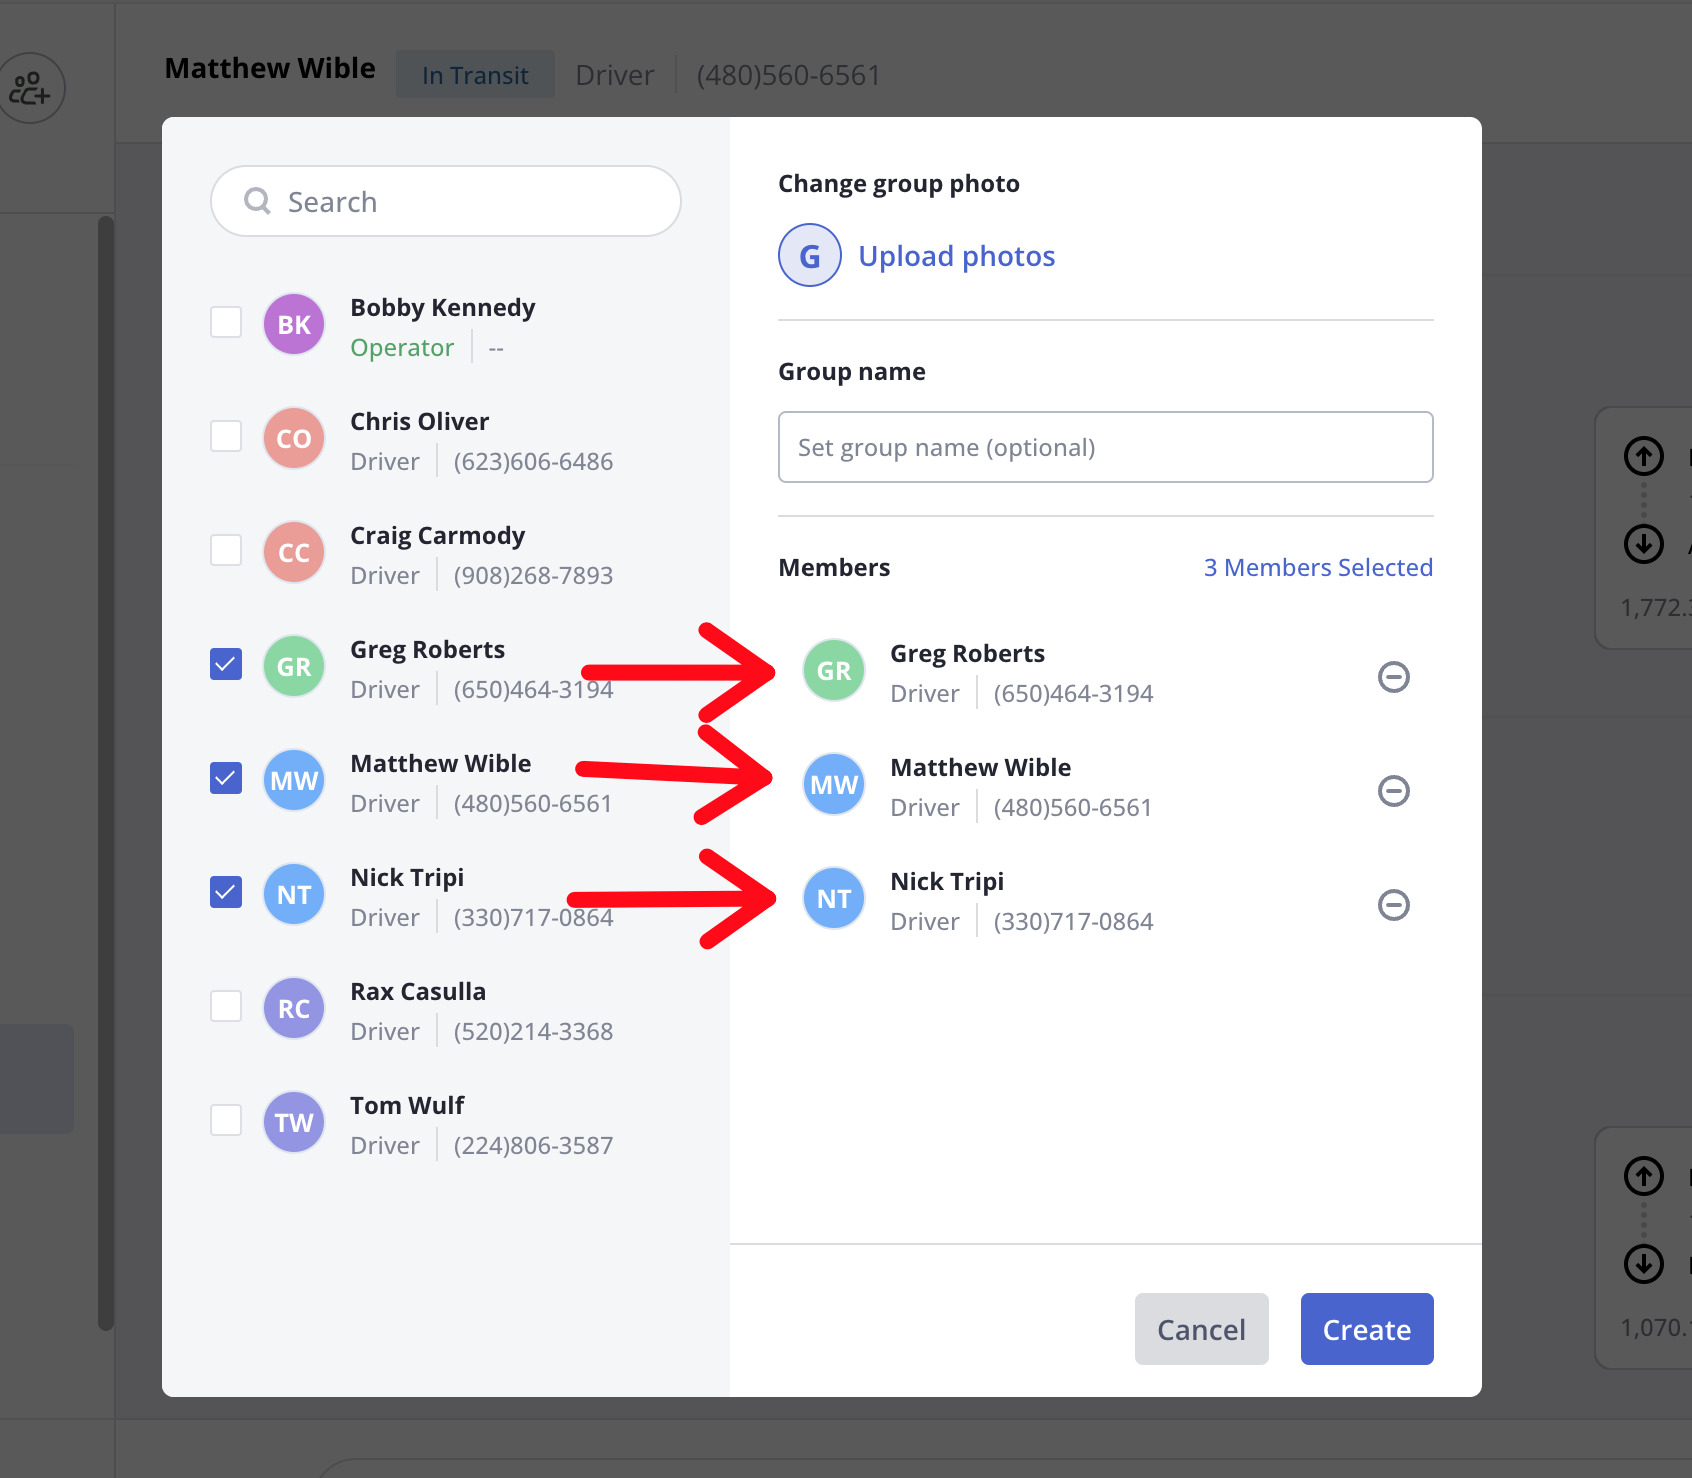Click Nick Tripi name in Members panel
1692x1478 pixels.
tap(947, 881)
